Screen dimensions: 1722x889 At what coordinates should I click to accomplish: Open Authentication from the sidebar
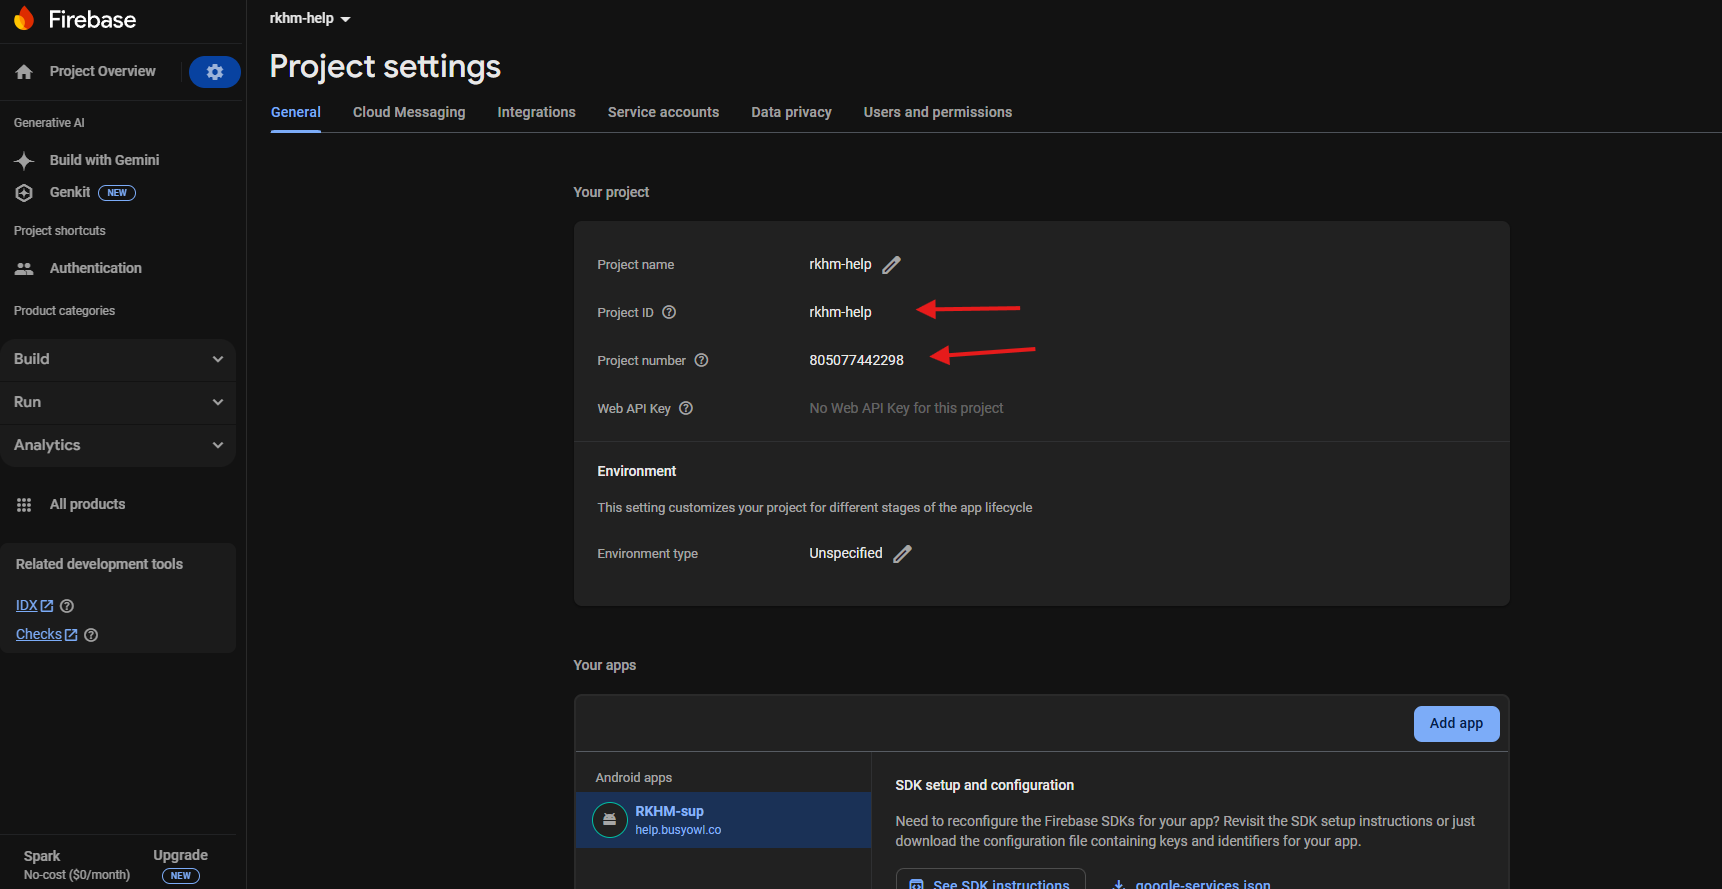[x=96, y=268]
